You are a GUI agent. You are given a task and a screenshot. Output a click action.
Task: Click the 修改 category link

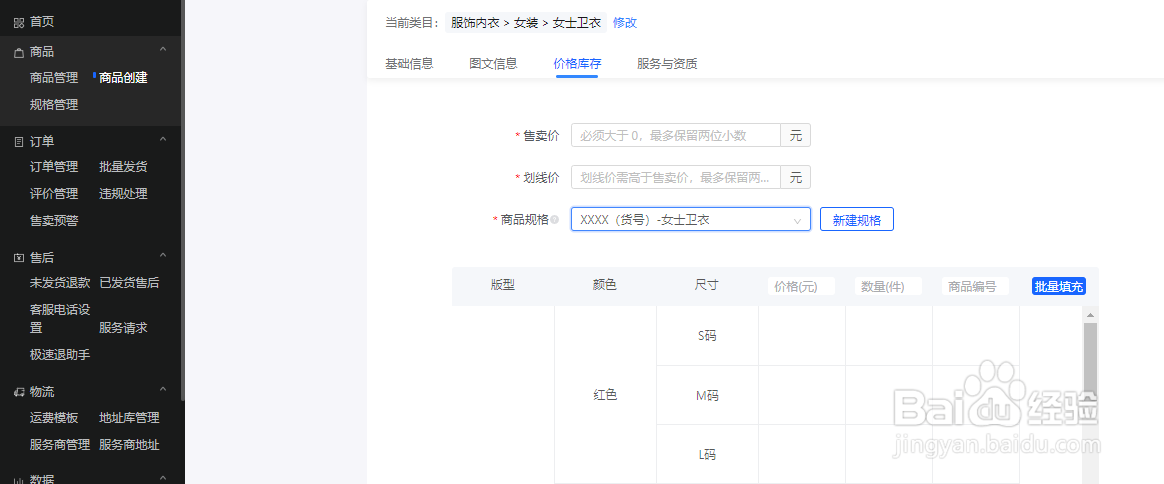(625, 22)
